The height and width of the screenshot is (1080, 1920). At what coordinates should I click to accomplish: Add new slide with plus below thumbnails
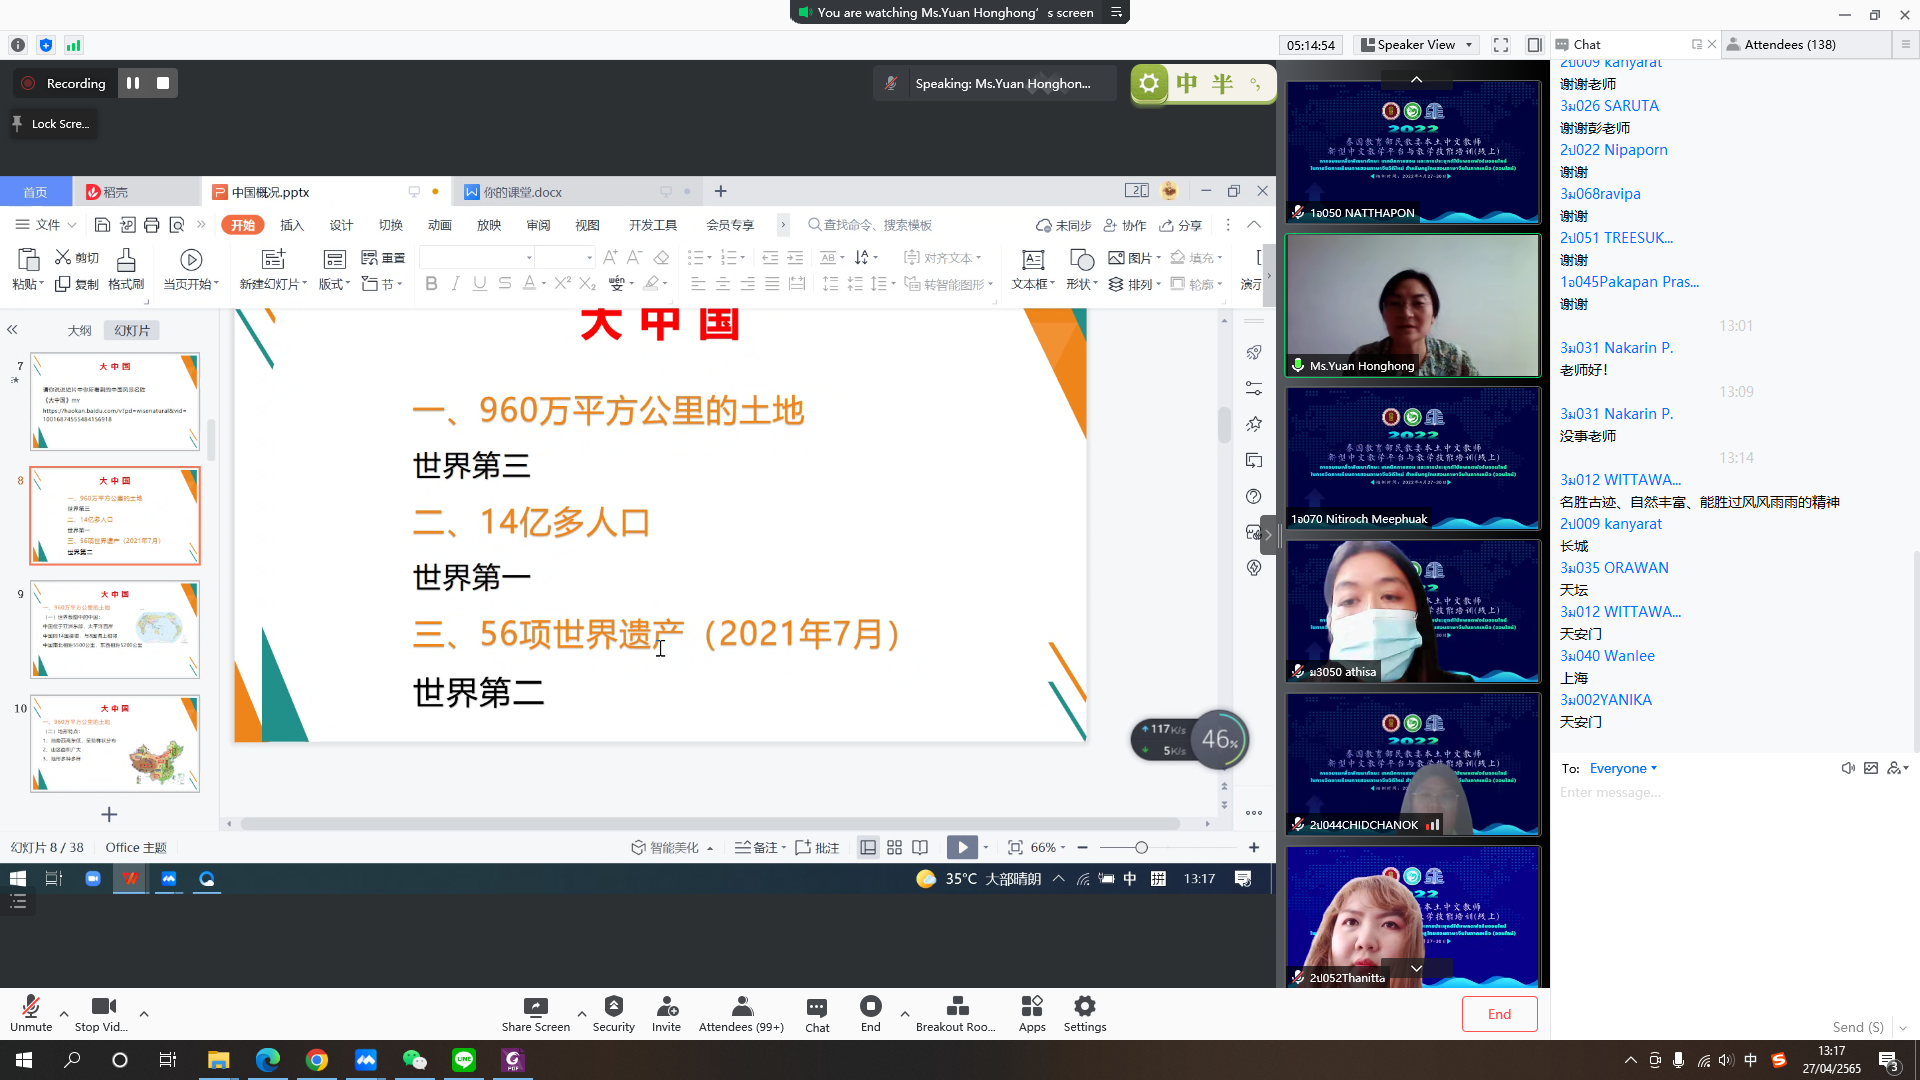[x=110, y=815]
